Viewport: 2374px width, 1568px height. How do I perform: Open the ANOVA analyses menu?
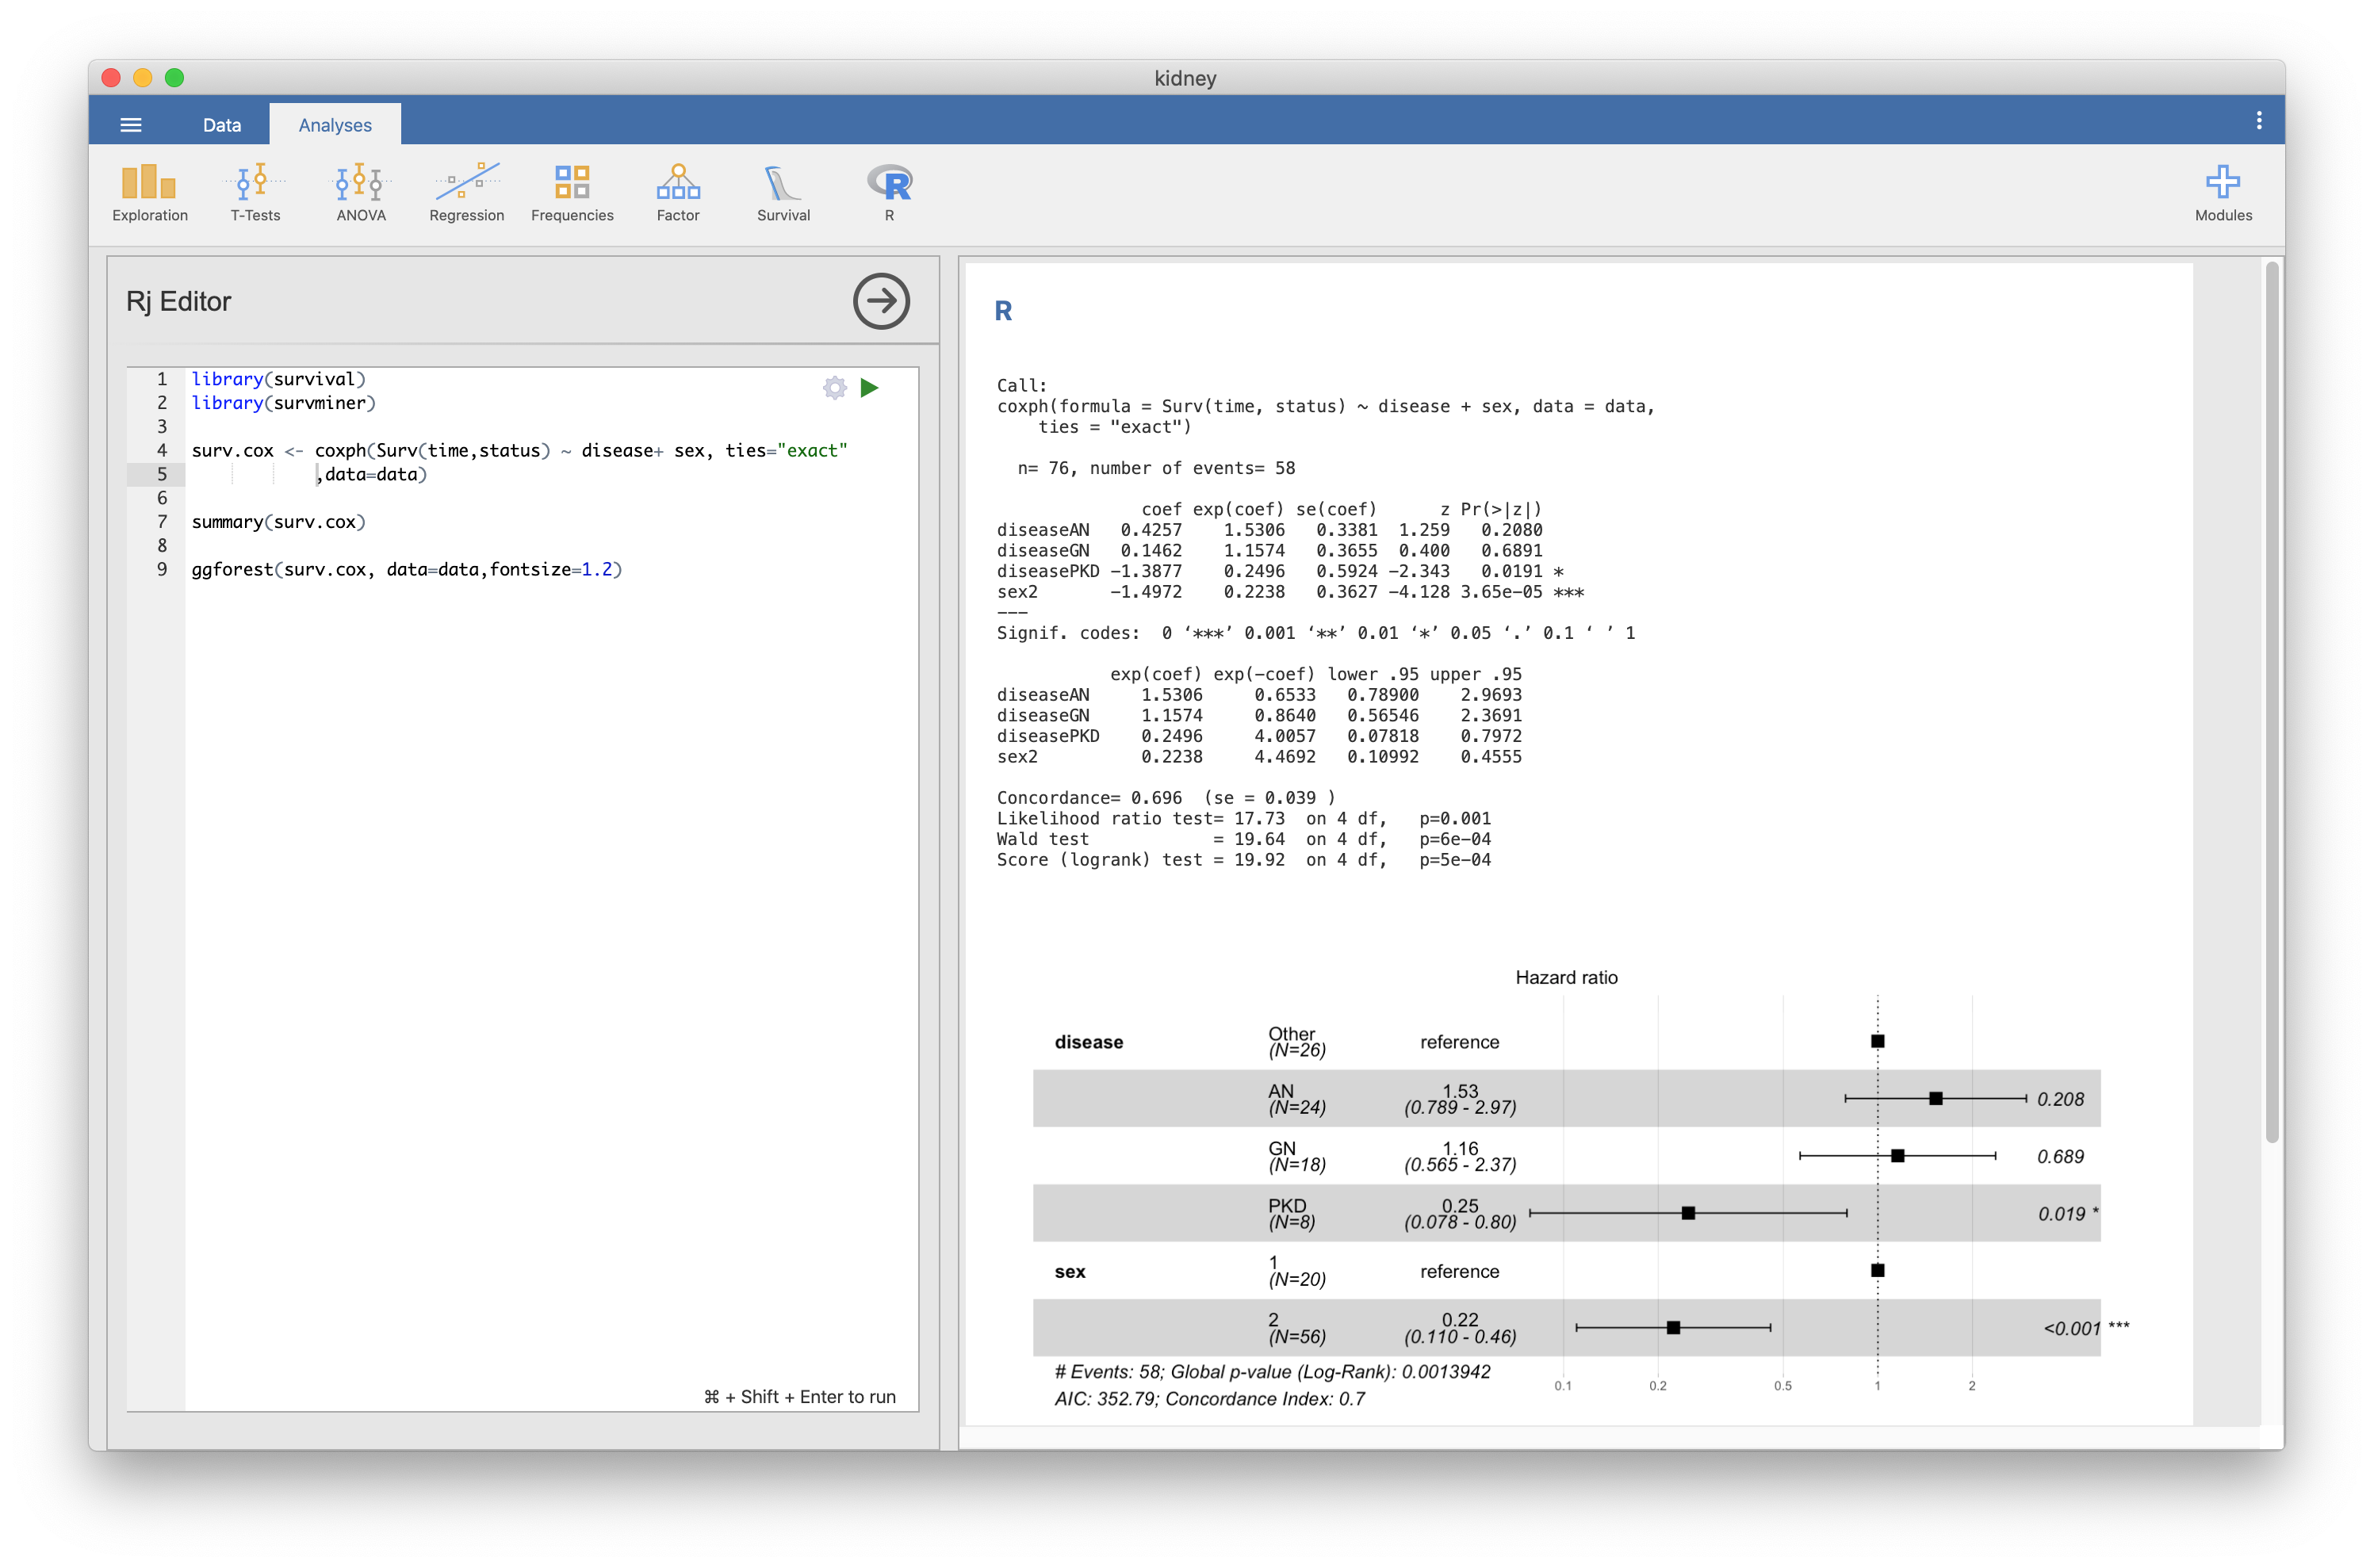click(361, 192)
